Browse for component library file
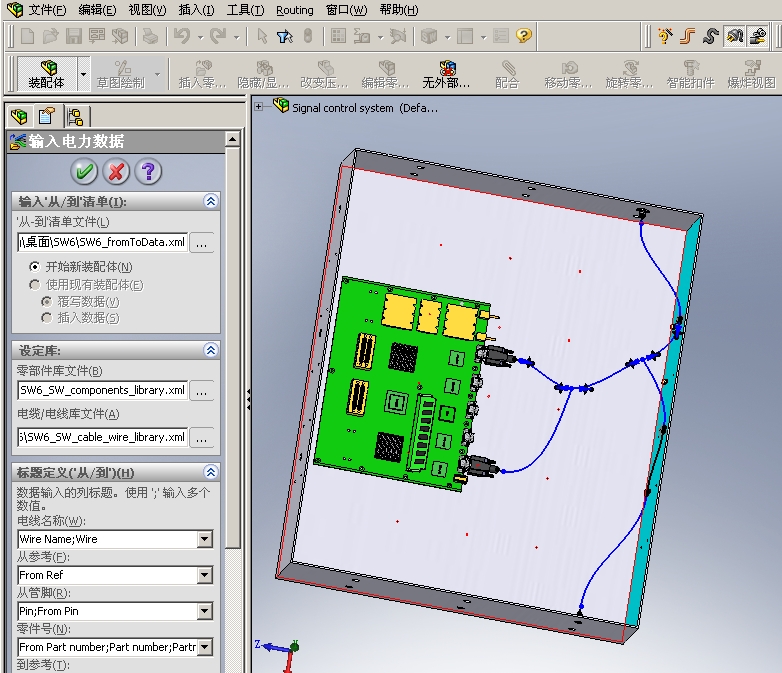 [201, 391]
